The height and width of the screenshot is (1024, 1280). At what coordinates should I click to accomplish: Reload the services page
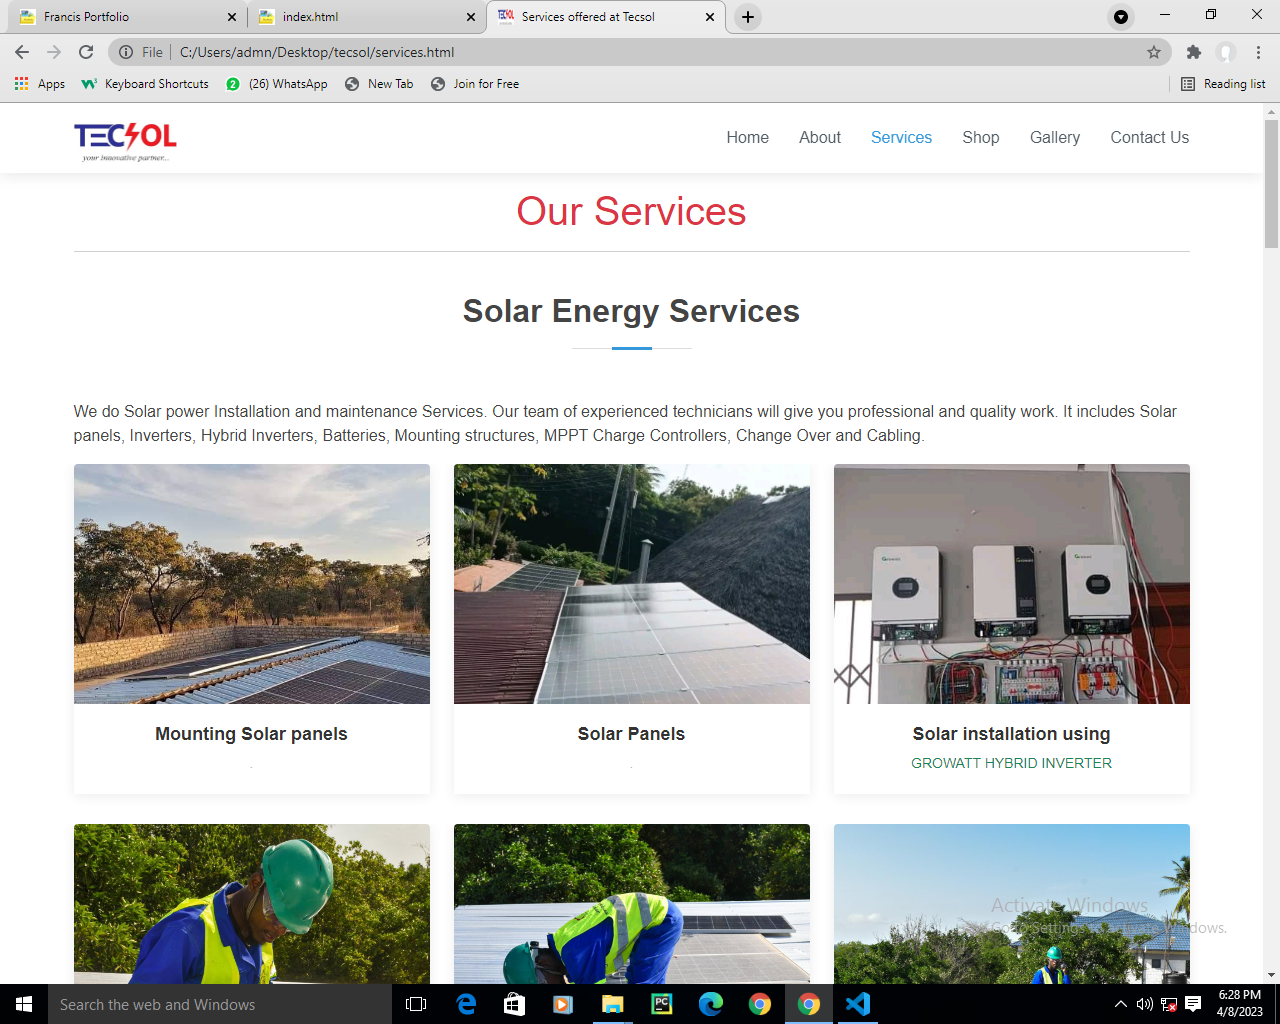[86, 52]
